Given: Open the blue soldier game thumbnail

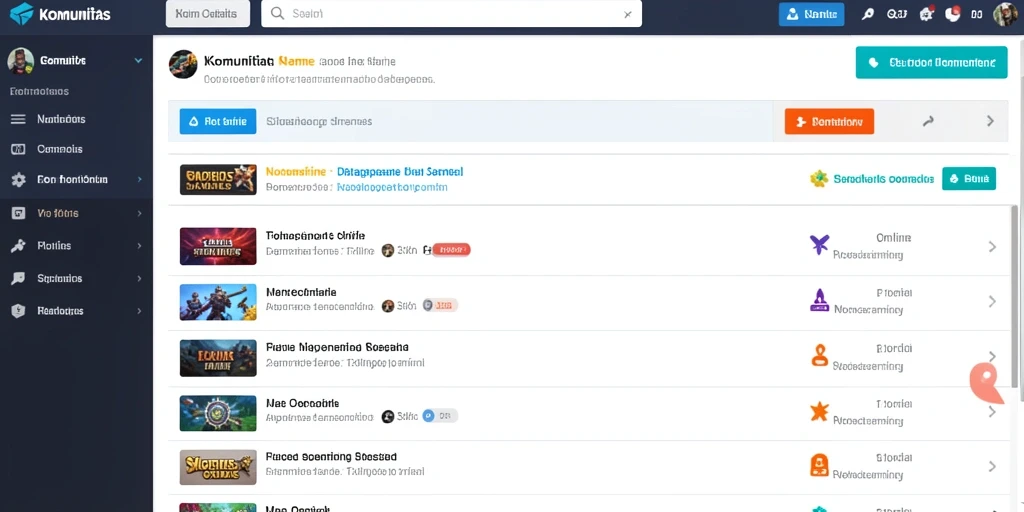Looking at the screenshot, I should pyautogui.click(x=218, y=302).
